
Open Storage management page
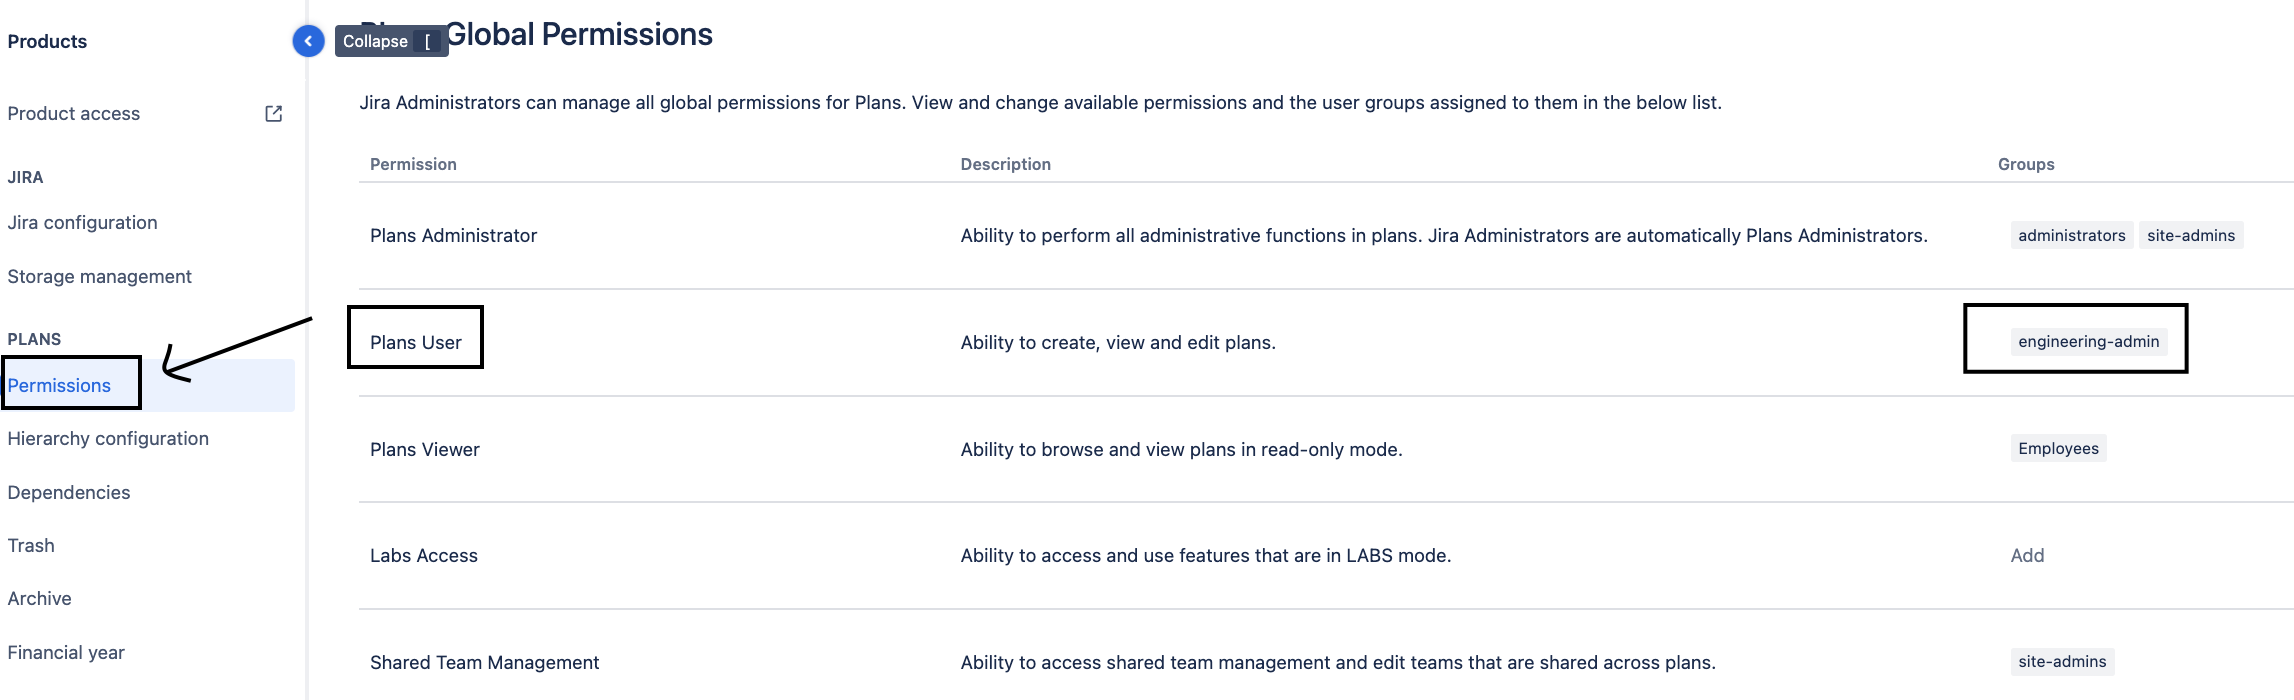[99, 277]
